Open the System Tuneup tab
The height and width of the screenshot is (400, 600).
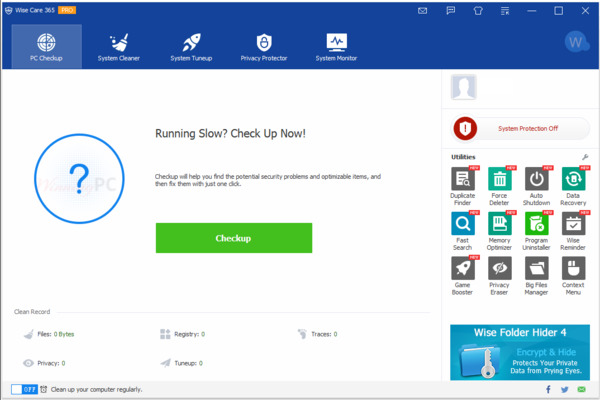click(191, 47)
